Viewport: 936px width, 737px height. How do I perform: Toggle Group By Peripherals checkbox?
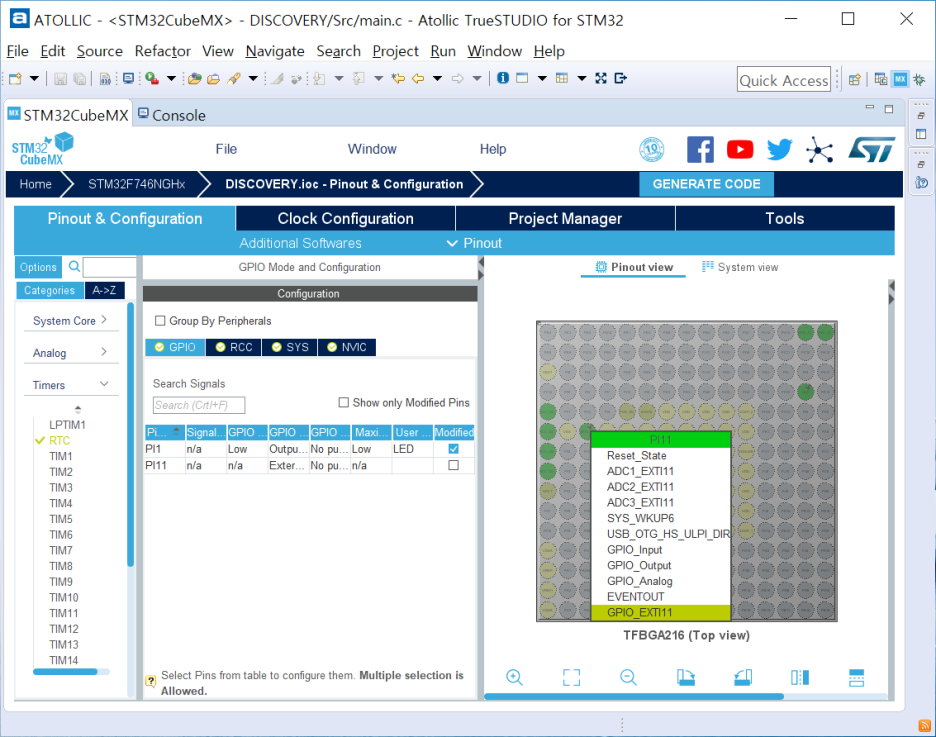point(160,321)
